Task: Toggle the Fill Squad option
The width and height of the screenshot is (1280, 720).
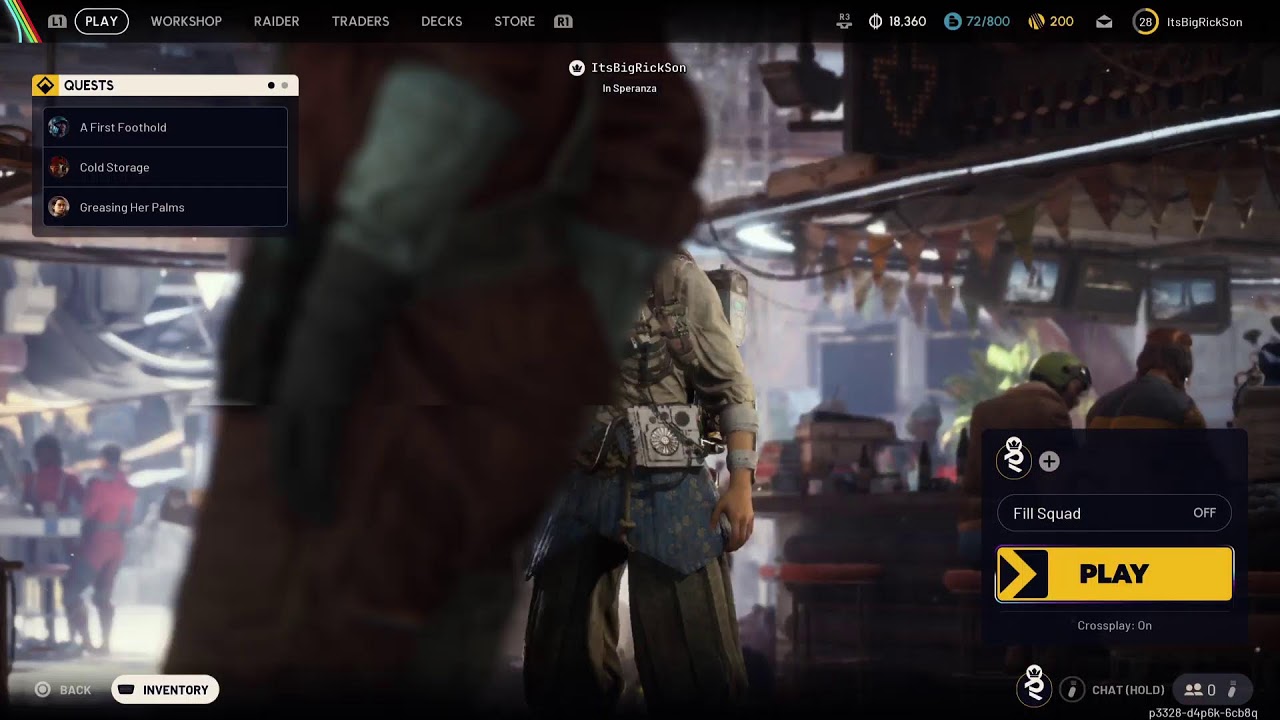Action: 1114,513
